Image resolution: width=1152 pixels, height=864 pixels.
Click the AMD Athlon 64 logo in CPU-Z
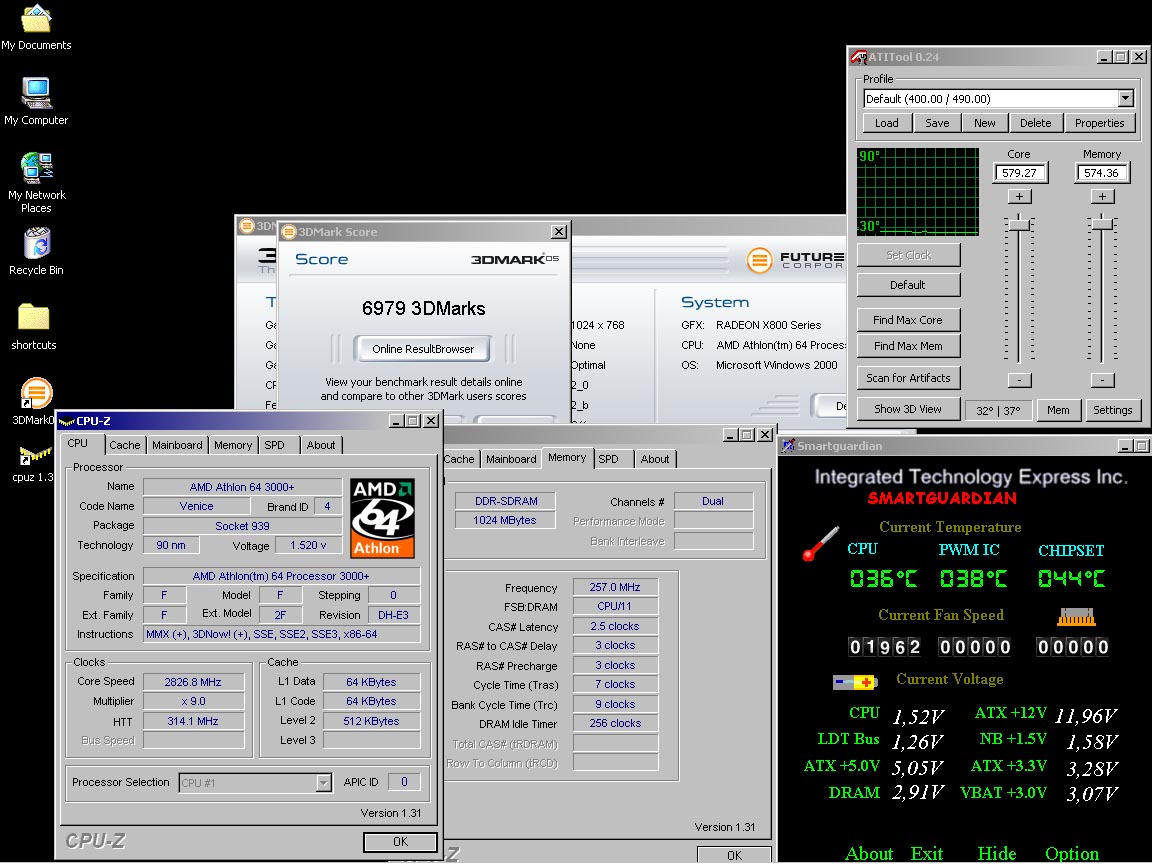click(x=382, y=518)
